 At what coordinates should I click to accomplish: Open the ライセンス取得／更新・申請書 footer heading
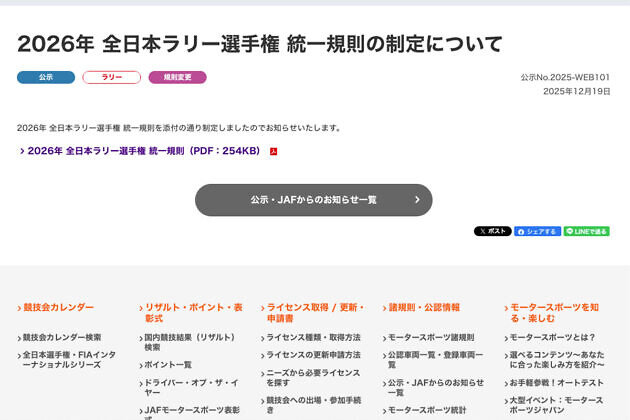(315, 312)
